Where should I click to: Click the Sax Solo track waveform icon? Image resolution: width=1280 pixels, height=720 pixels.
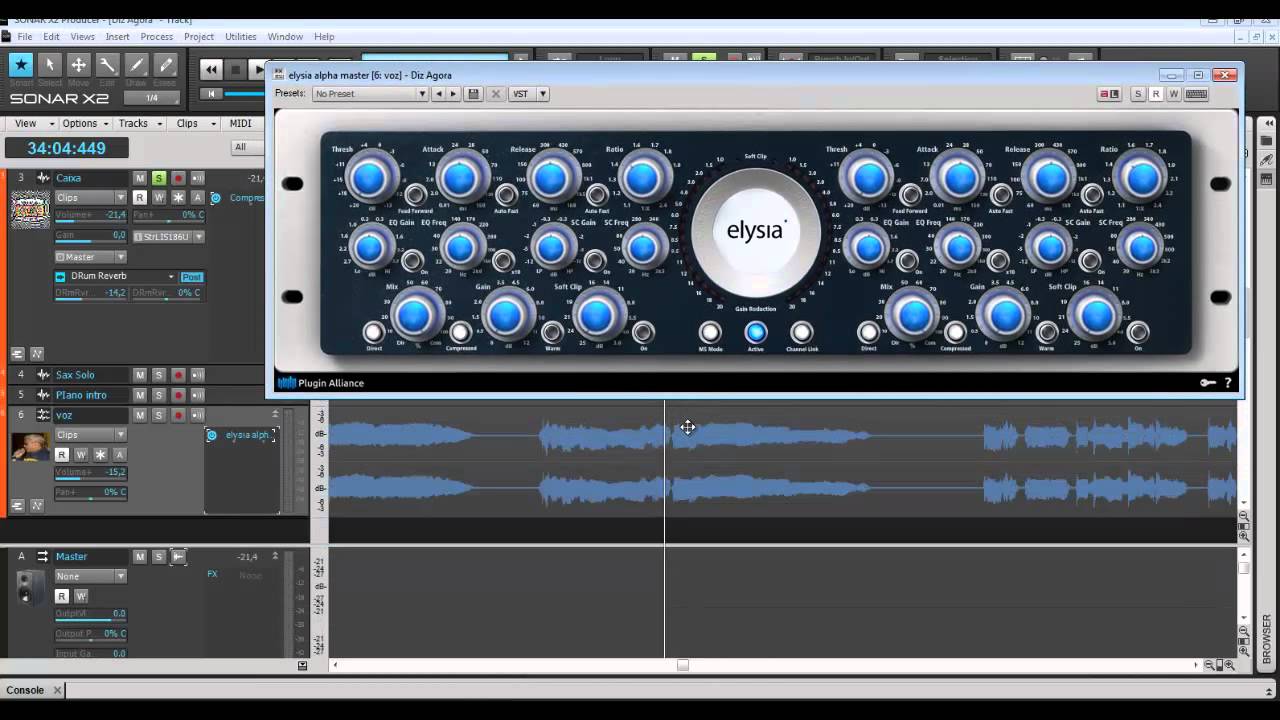43,375
